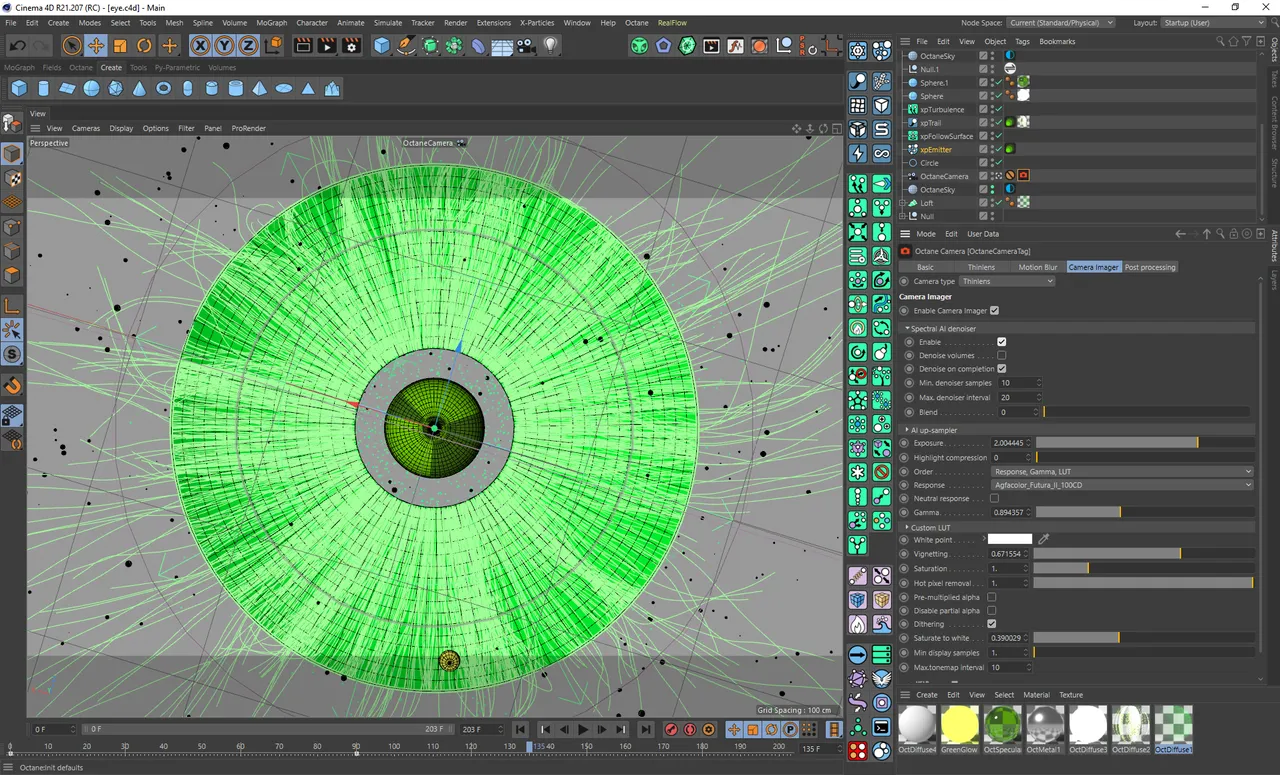Expand the Loft object in tree
Image resolution: width=1280 pixels, height=775 pixels.
(x=904, y=203)
